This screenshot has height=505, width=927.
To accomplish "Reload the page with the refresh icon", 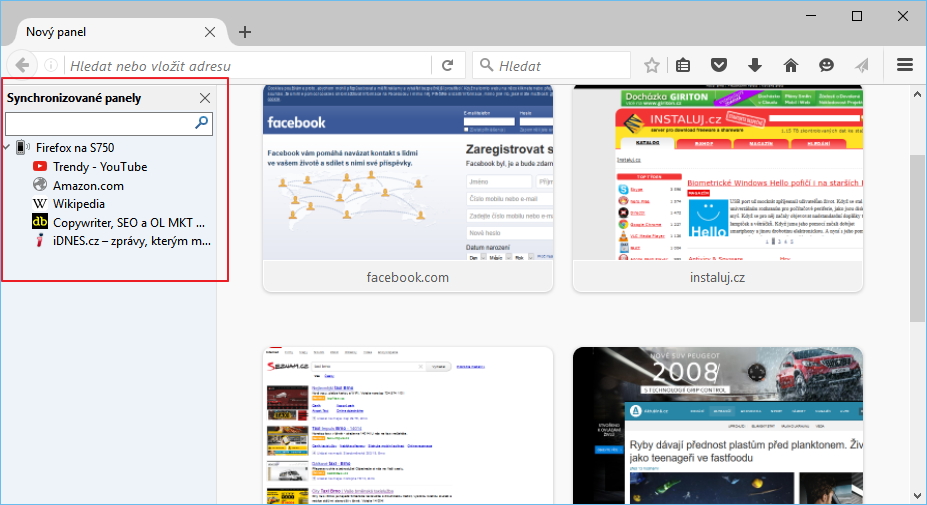I will [x=448, y=65].
